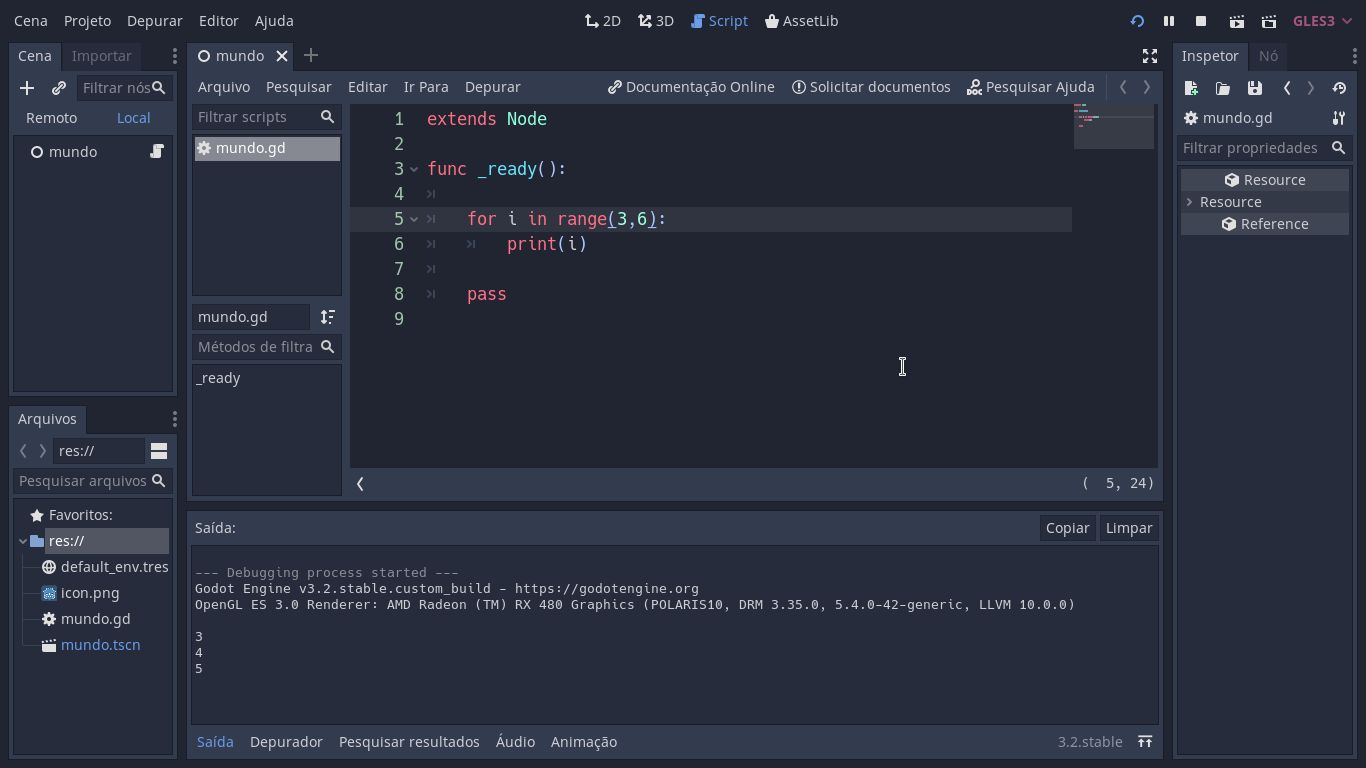Select the Local scene tree view
The image size is (1366, 768).
tap(133, 118)
